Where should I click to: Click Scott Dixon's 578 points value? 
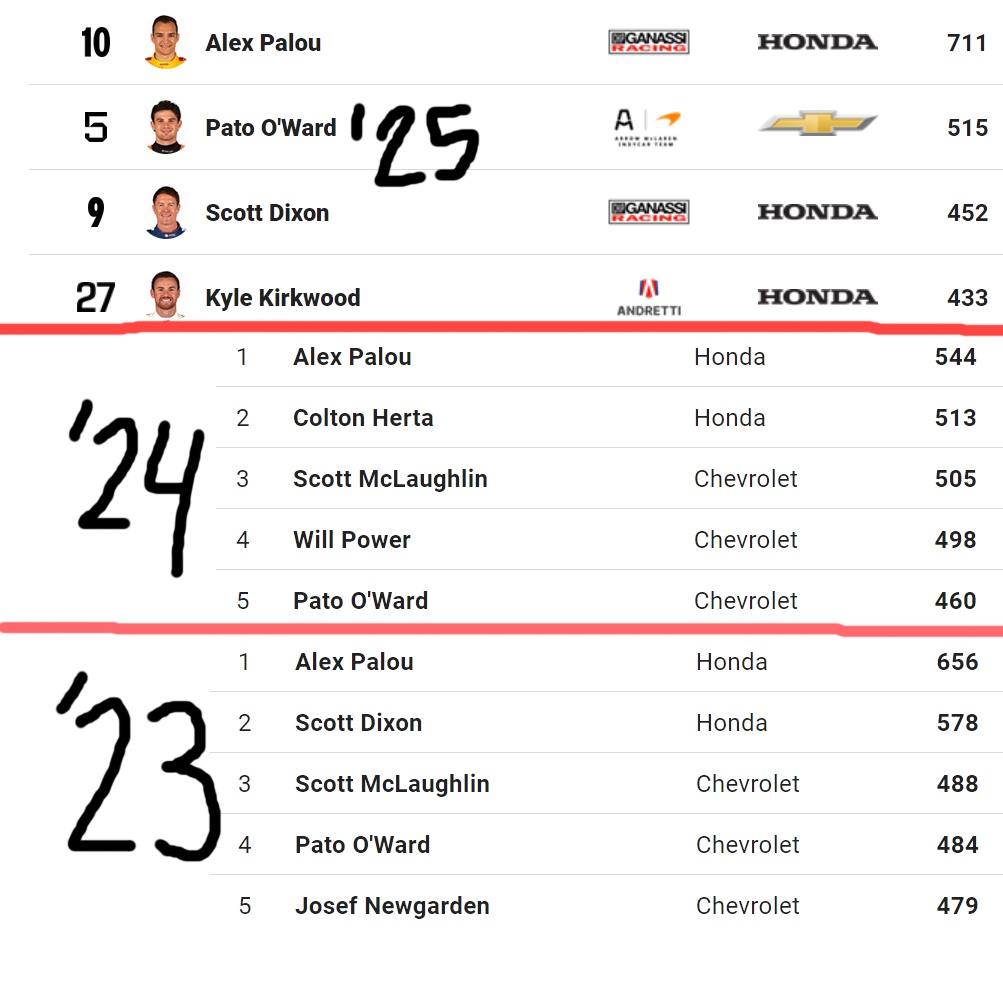tap(957, 723)
